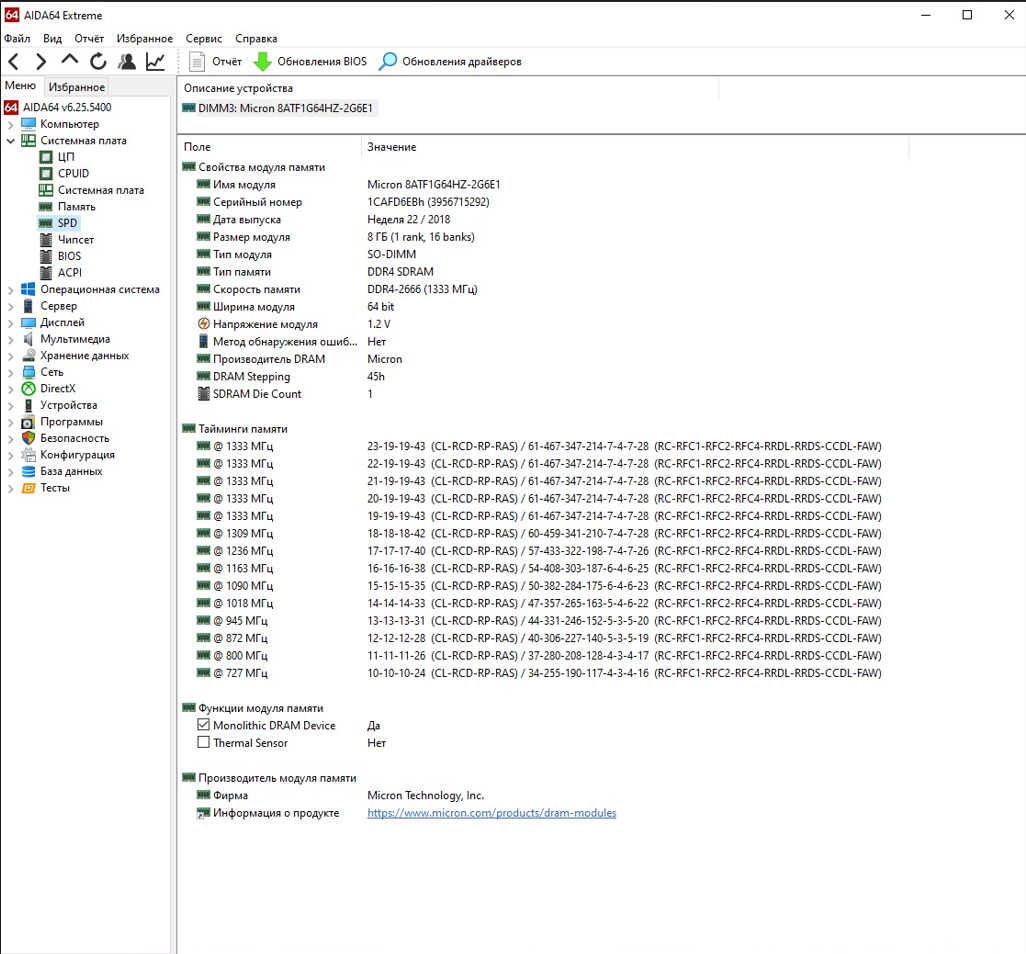Click the База данных tree icon
Screen dimensions: 1026x954
point(28,471)
